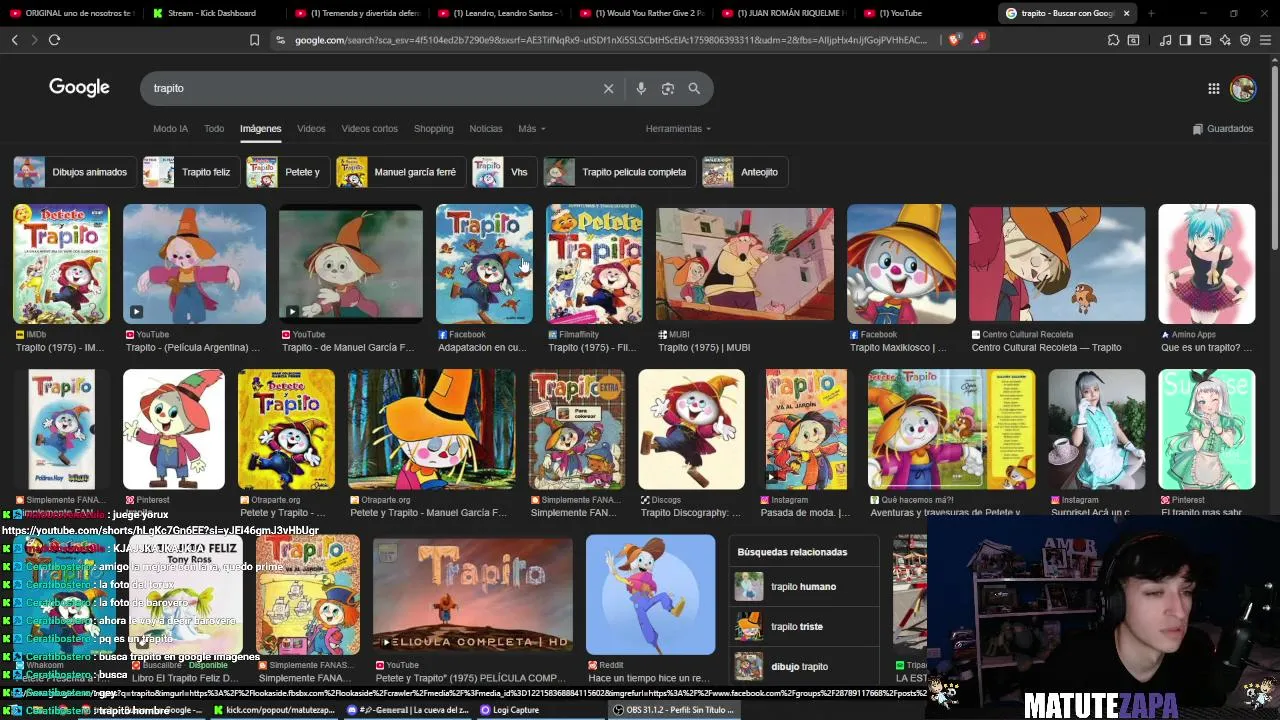
Task: Open Leo AI sparkle icon
Action: coord(1225,40)
